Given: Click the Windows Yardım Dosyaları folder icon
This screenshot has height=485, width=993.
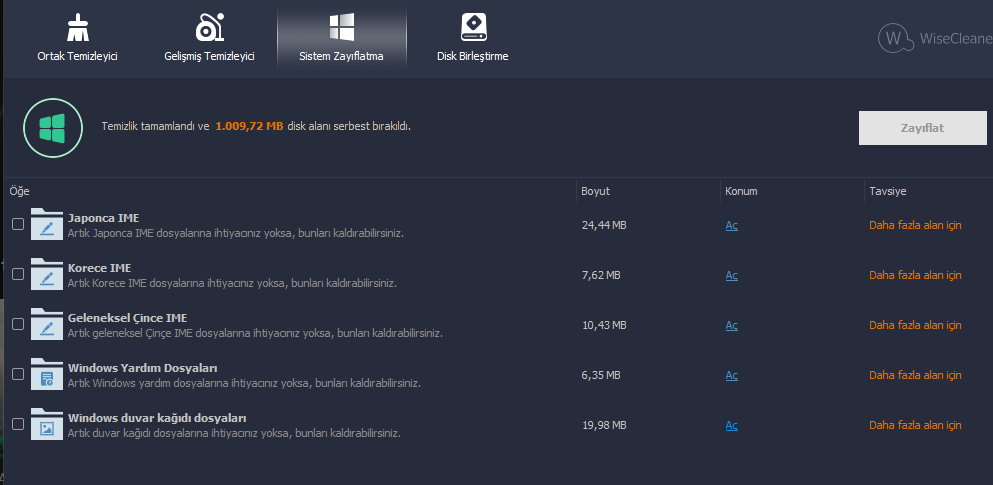Looking at the screenshot, I should click(x=47, y=374).
